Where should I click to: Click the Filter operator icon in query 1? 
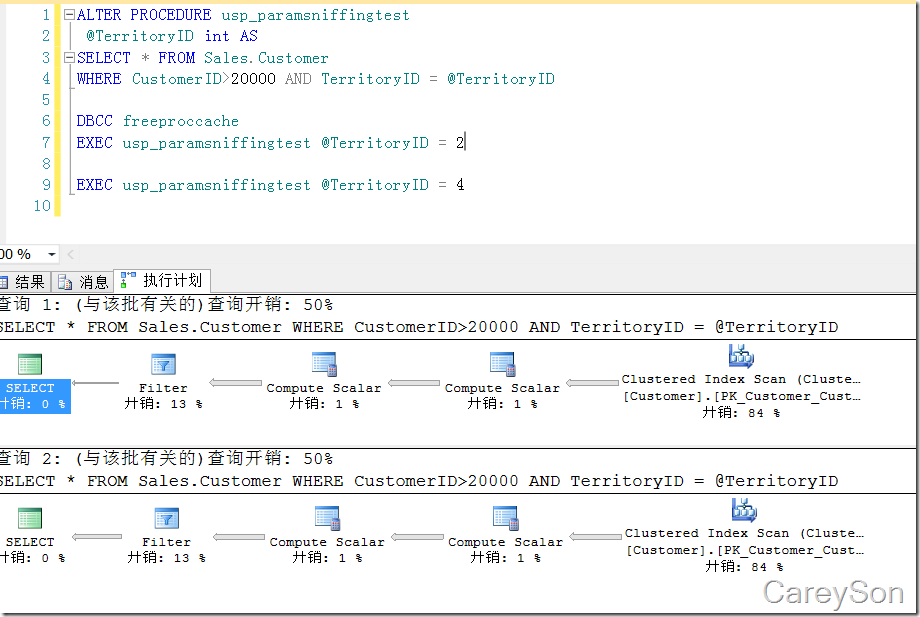163,365
